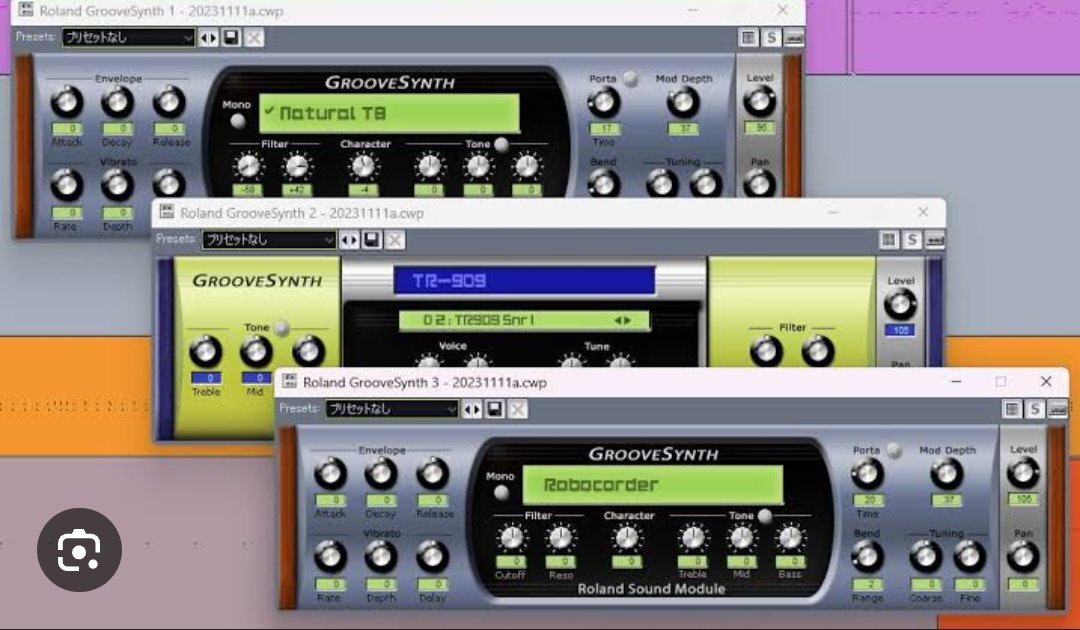Click delete preset X in GrooveSynth 1
The height and width of the screenshot is (630, 1080).
pos(254,37)
